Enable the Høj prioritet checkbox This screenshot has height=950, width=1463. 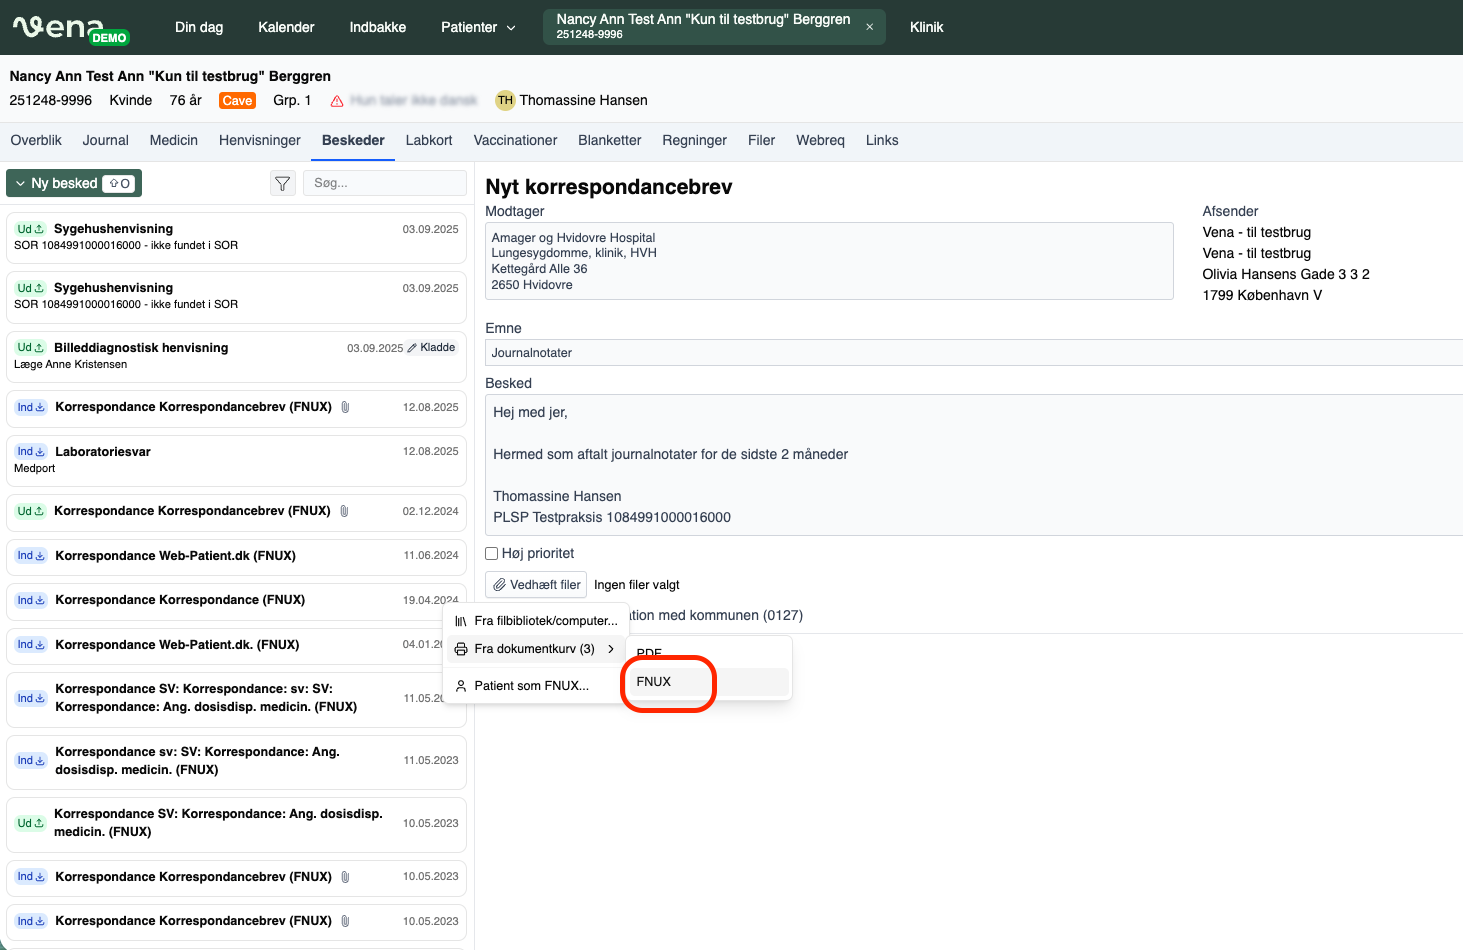(x=492, y=553)
